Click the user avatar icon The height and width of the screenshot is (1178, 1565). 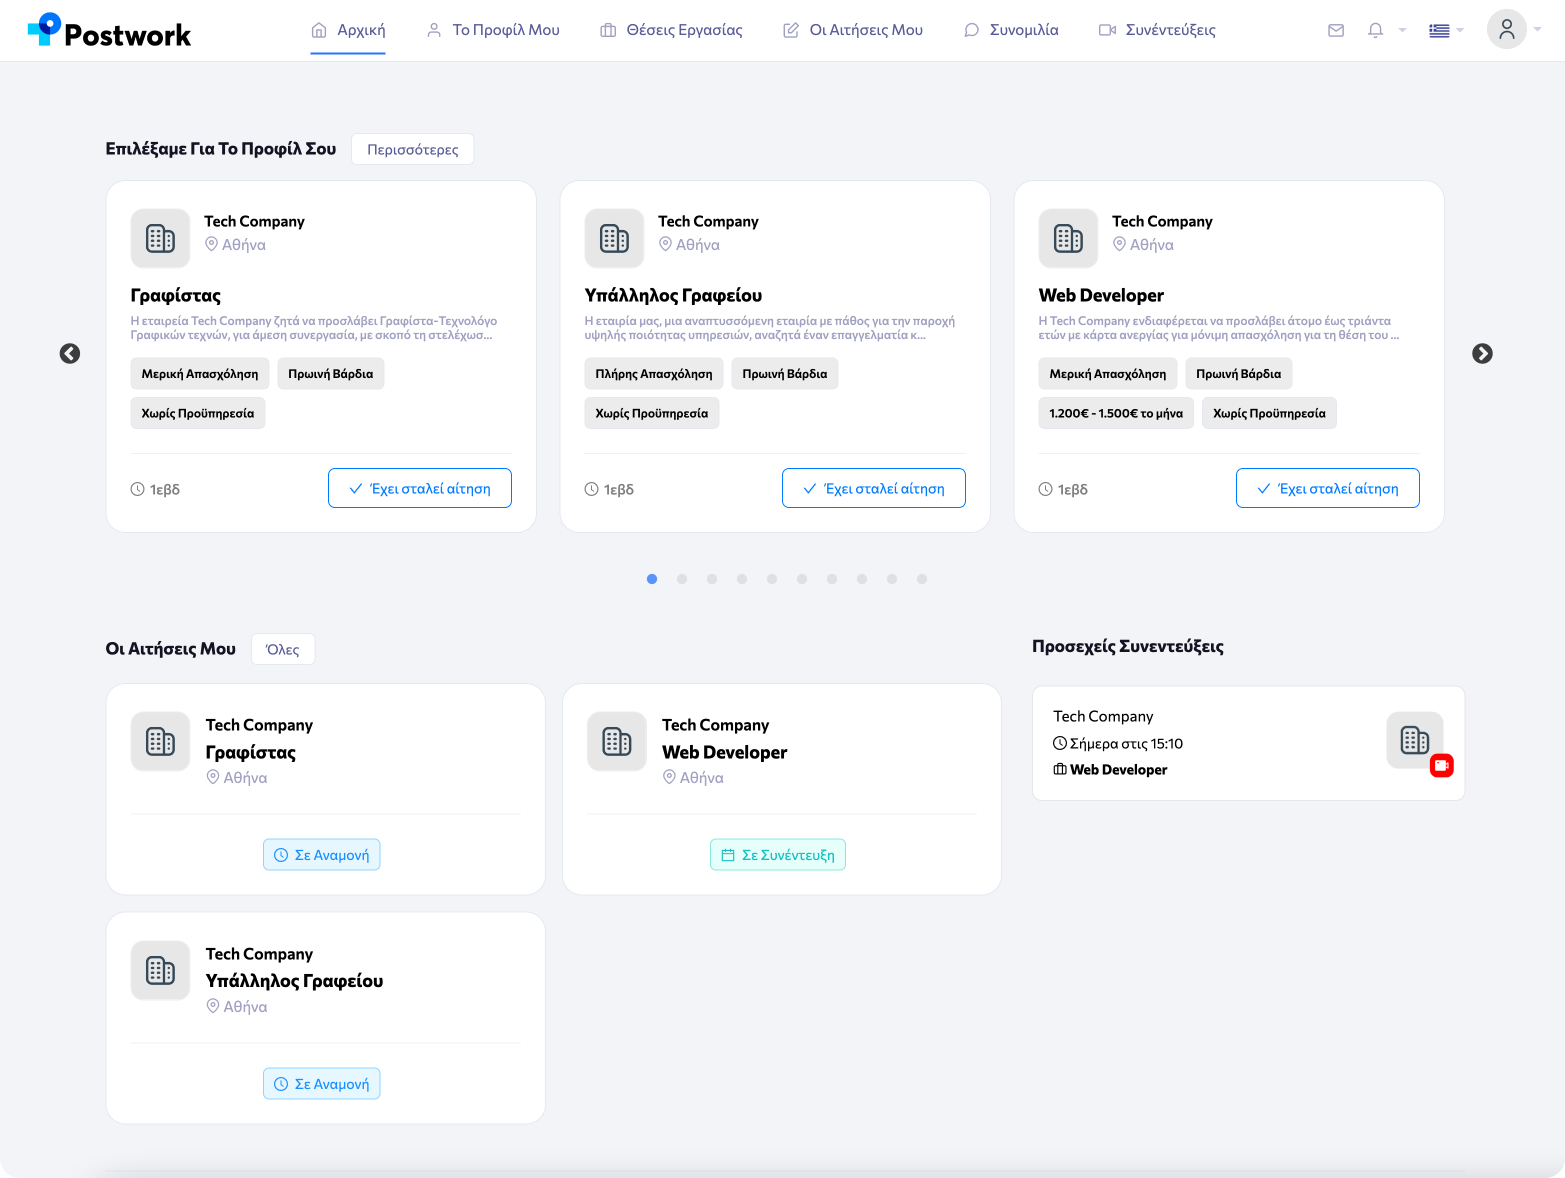[1506, 30]
